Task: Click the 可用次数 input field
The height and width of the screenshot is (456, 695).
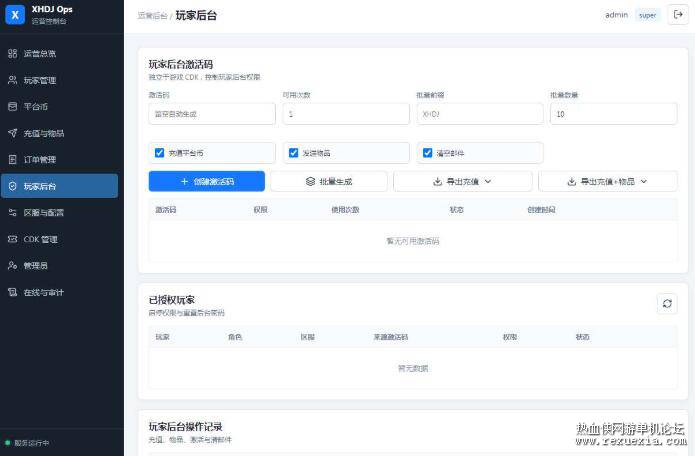Action: [x=346, y=114]
